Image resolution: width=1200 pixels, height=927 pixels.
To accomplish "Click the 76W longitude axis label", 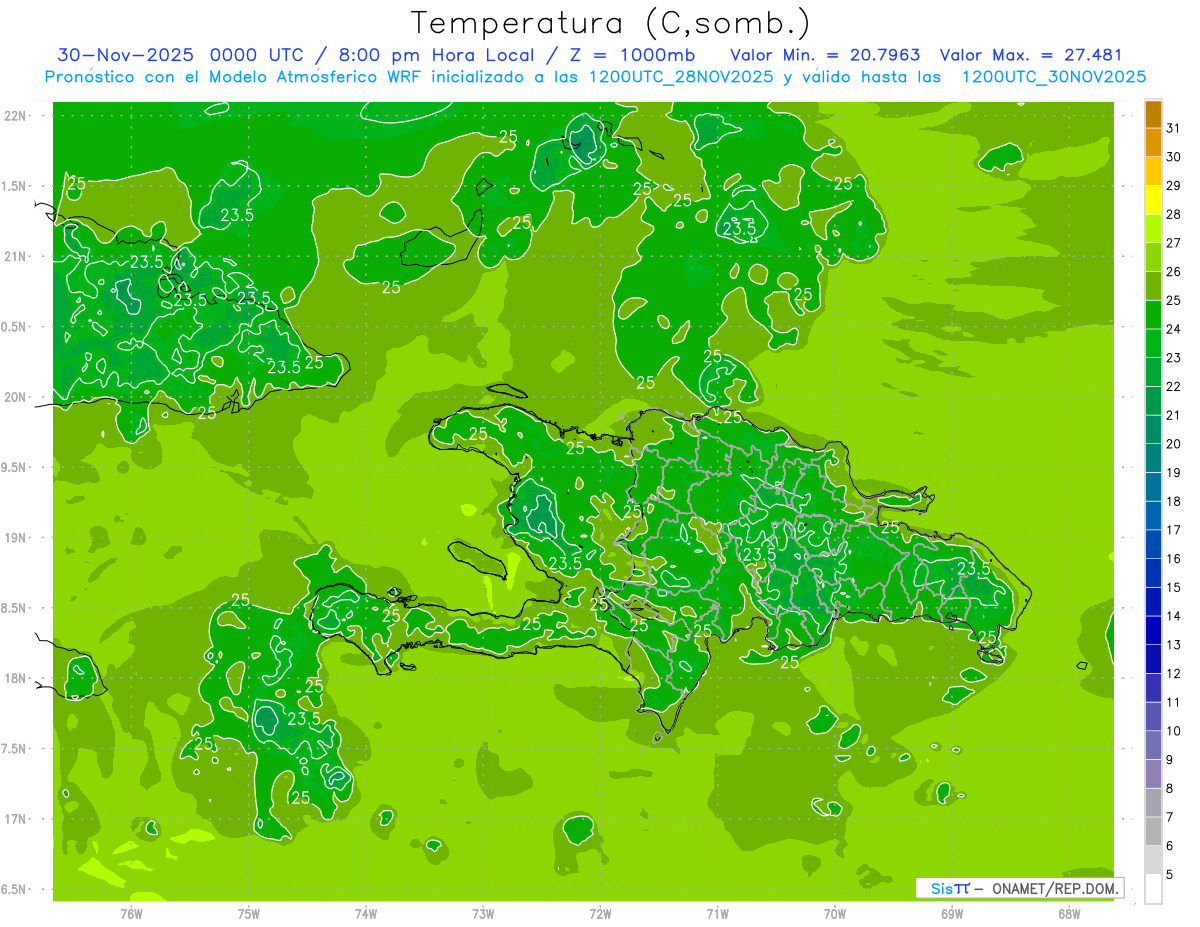I will 131,914.
